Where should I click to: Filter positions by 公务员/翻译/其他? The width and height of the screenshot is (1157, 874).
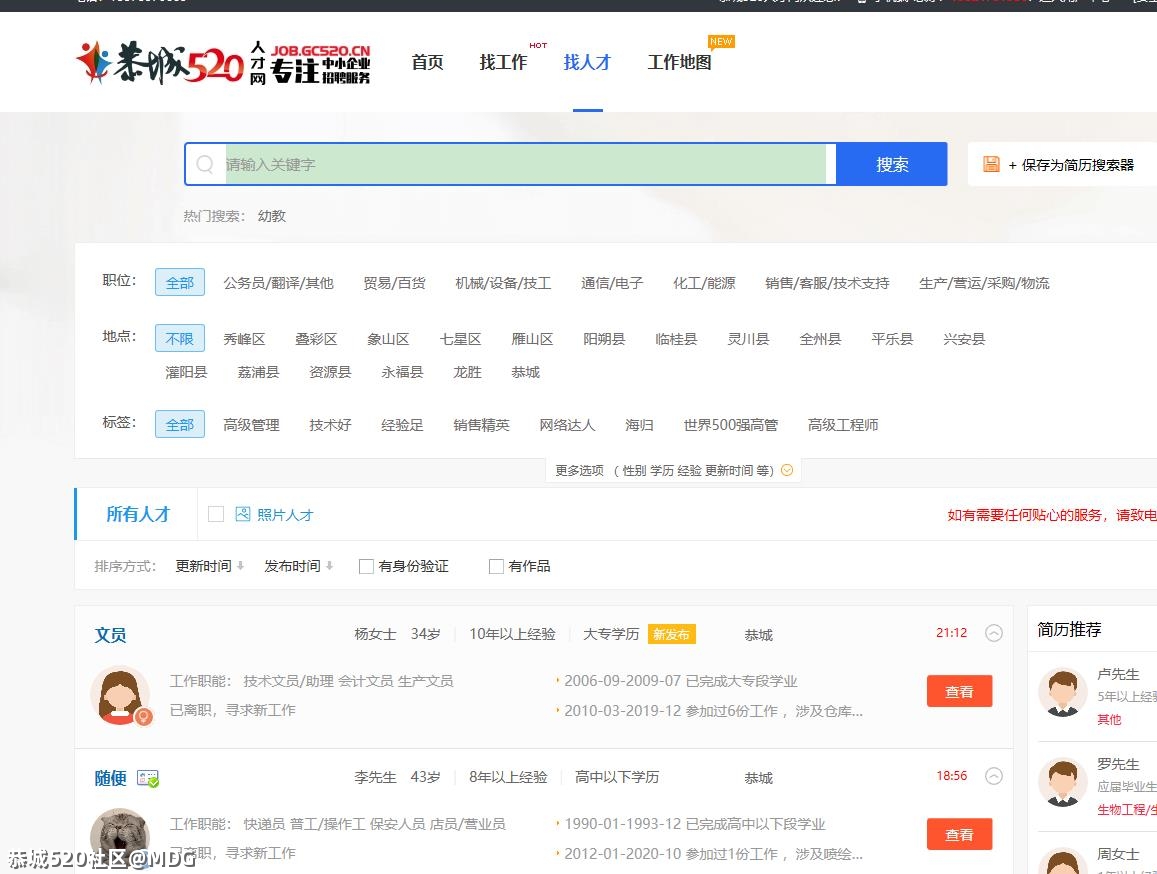pos(278,283)
